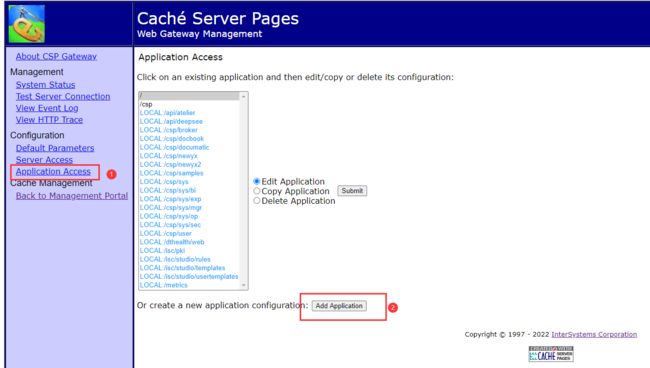Go Back to Management Portal
The width and height of the screenshot is (650, 368).
pos(72,196)
